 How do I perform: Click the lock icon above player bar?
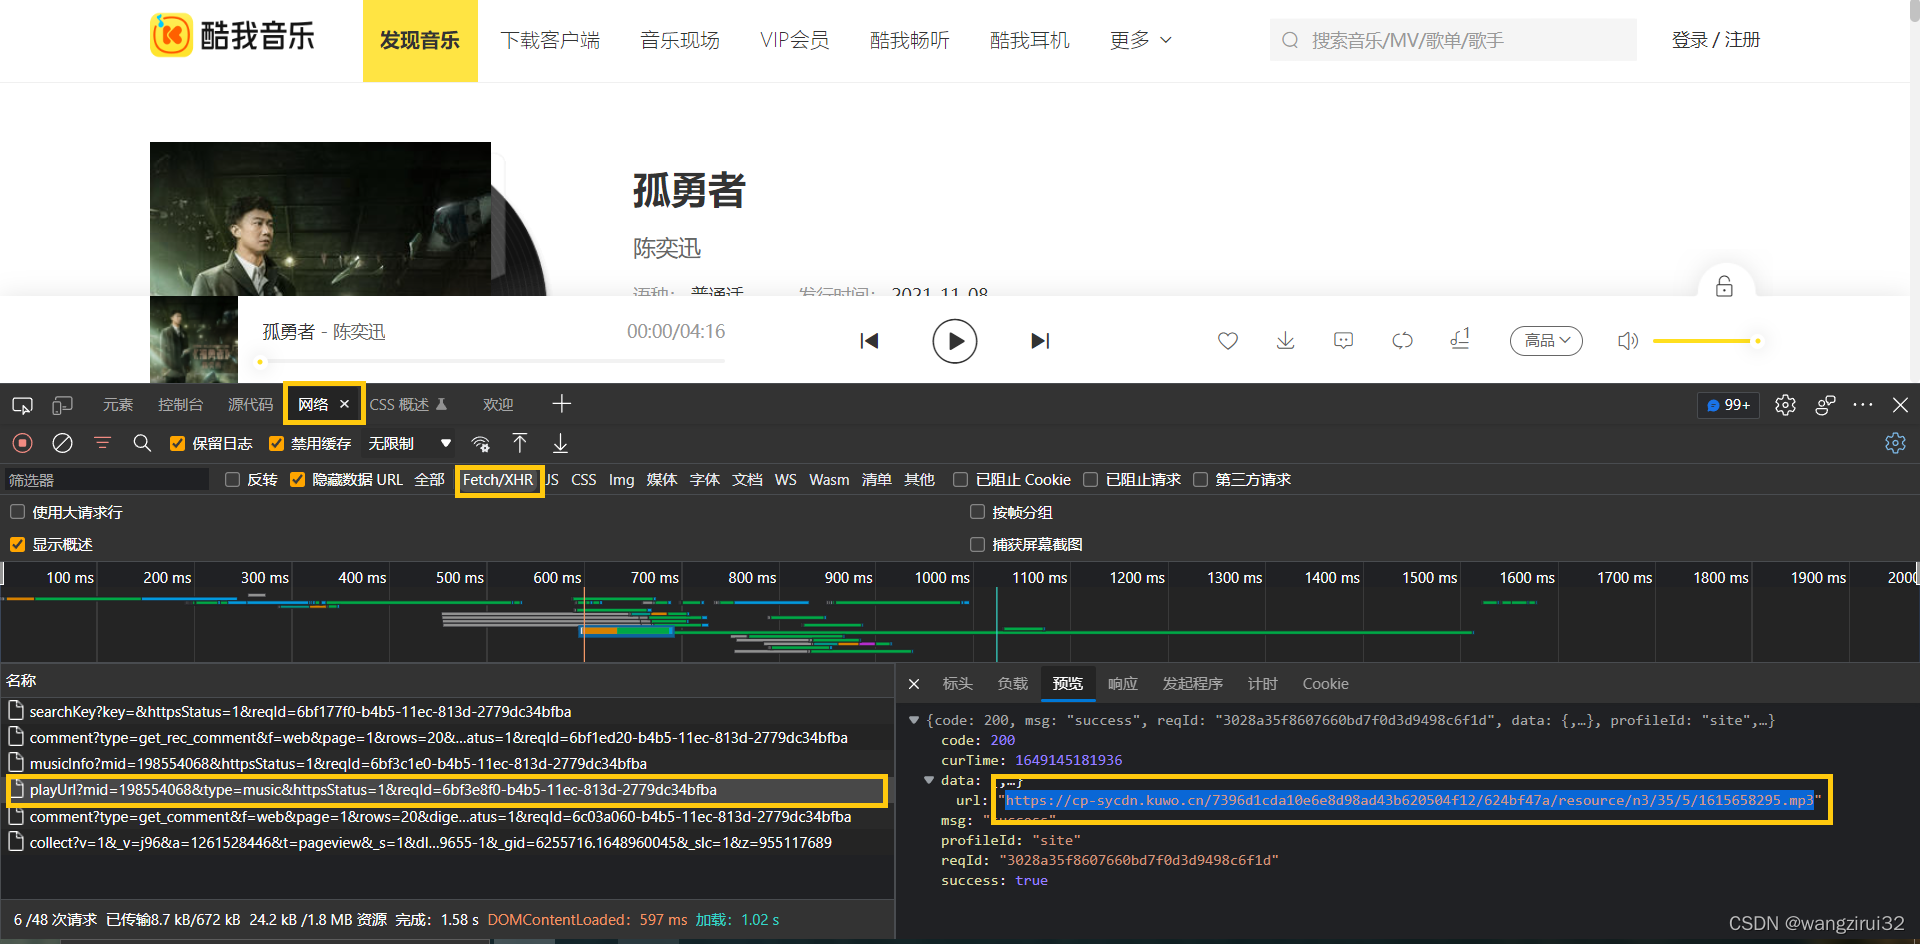pos(1725,287)
